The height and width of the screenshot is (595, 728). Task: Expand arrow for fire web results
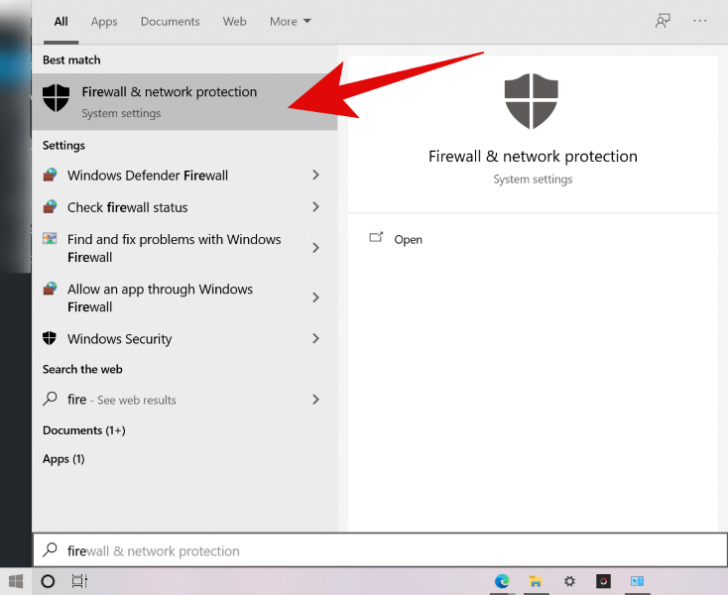coord(316,399)
